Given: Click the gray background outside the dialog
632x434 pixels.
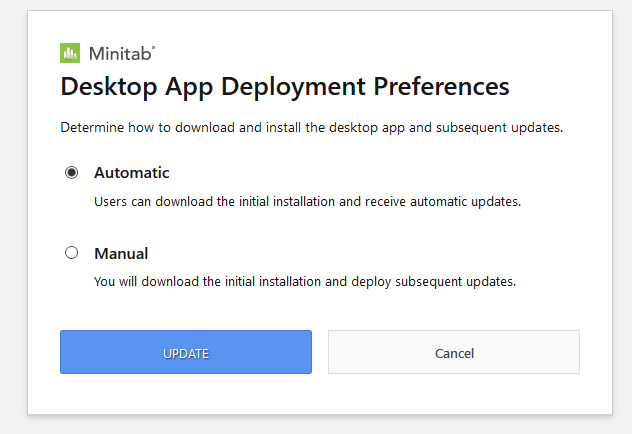Looking at the screenshot, I should pos(622,218).
